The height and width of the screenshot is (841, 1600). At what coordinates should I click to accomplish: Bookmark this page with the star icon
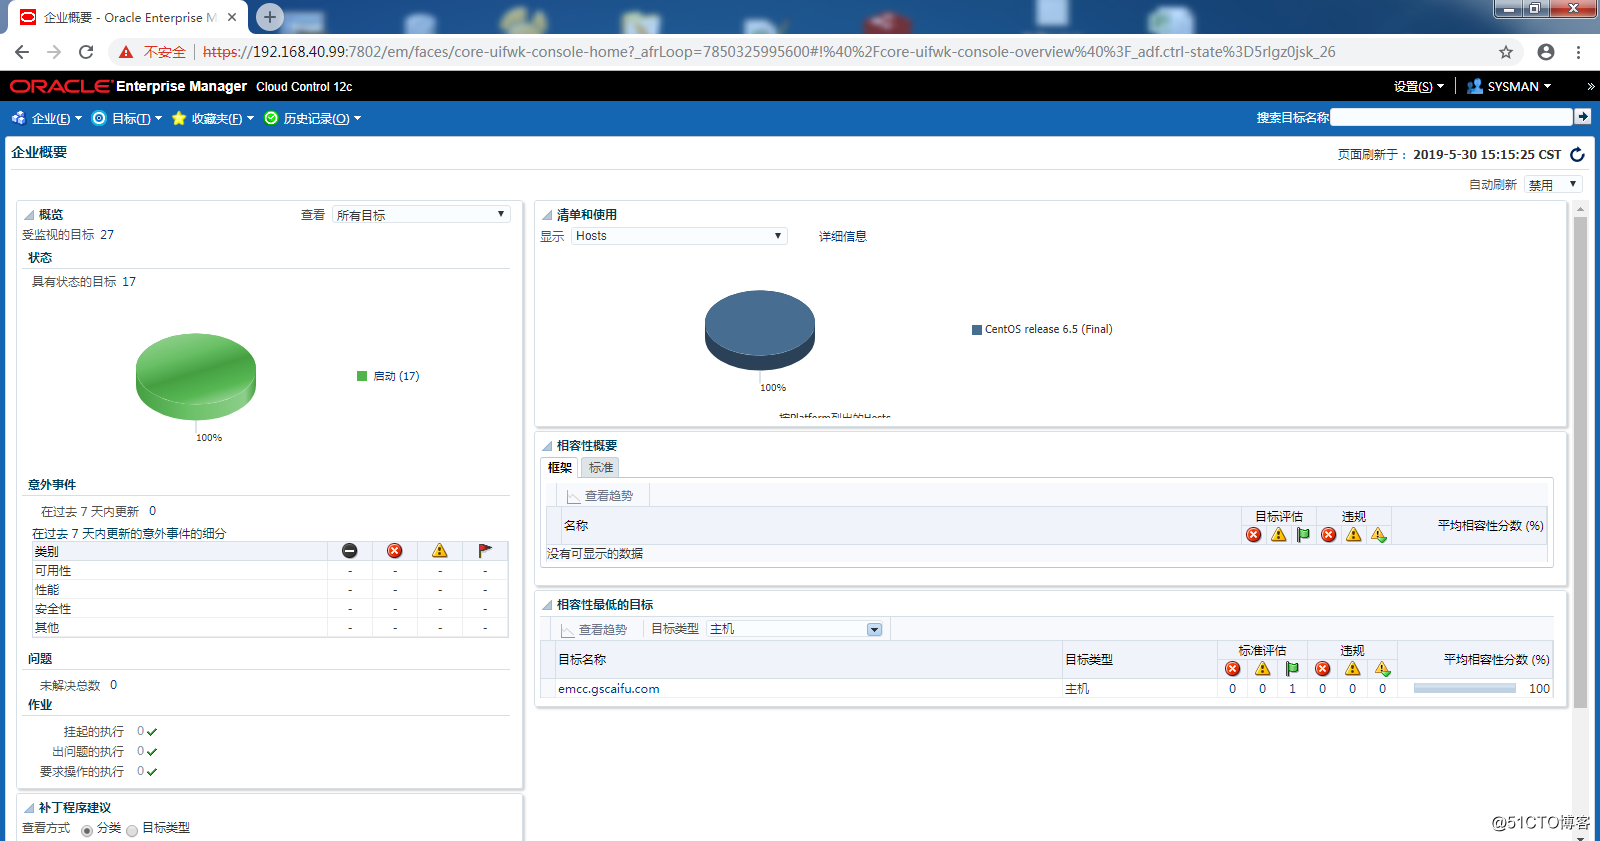[x=1506, y=52]
